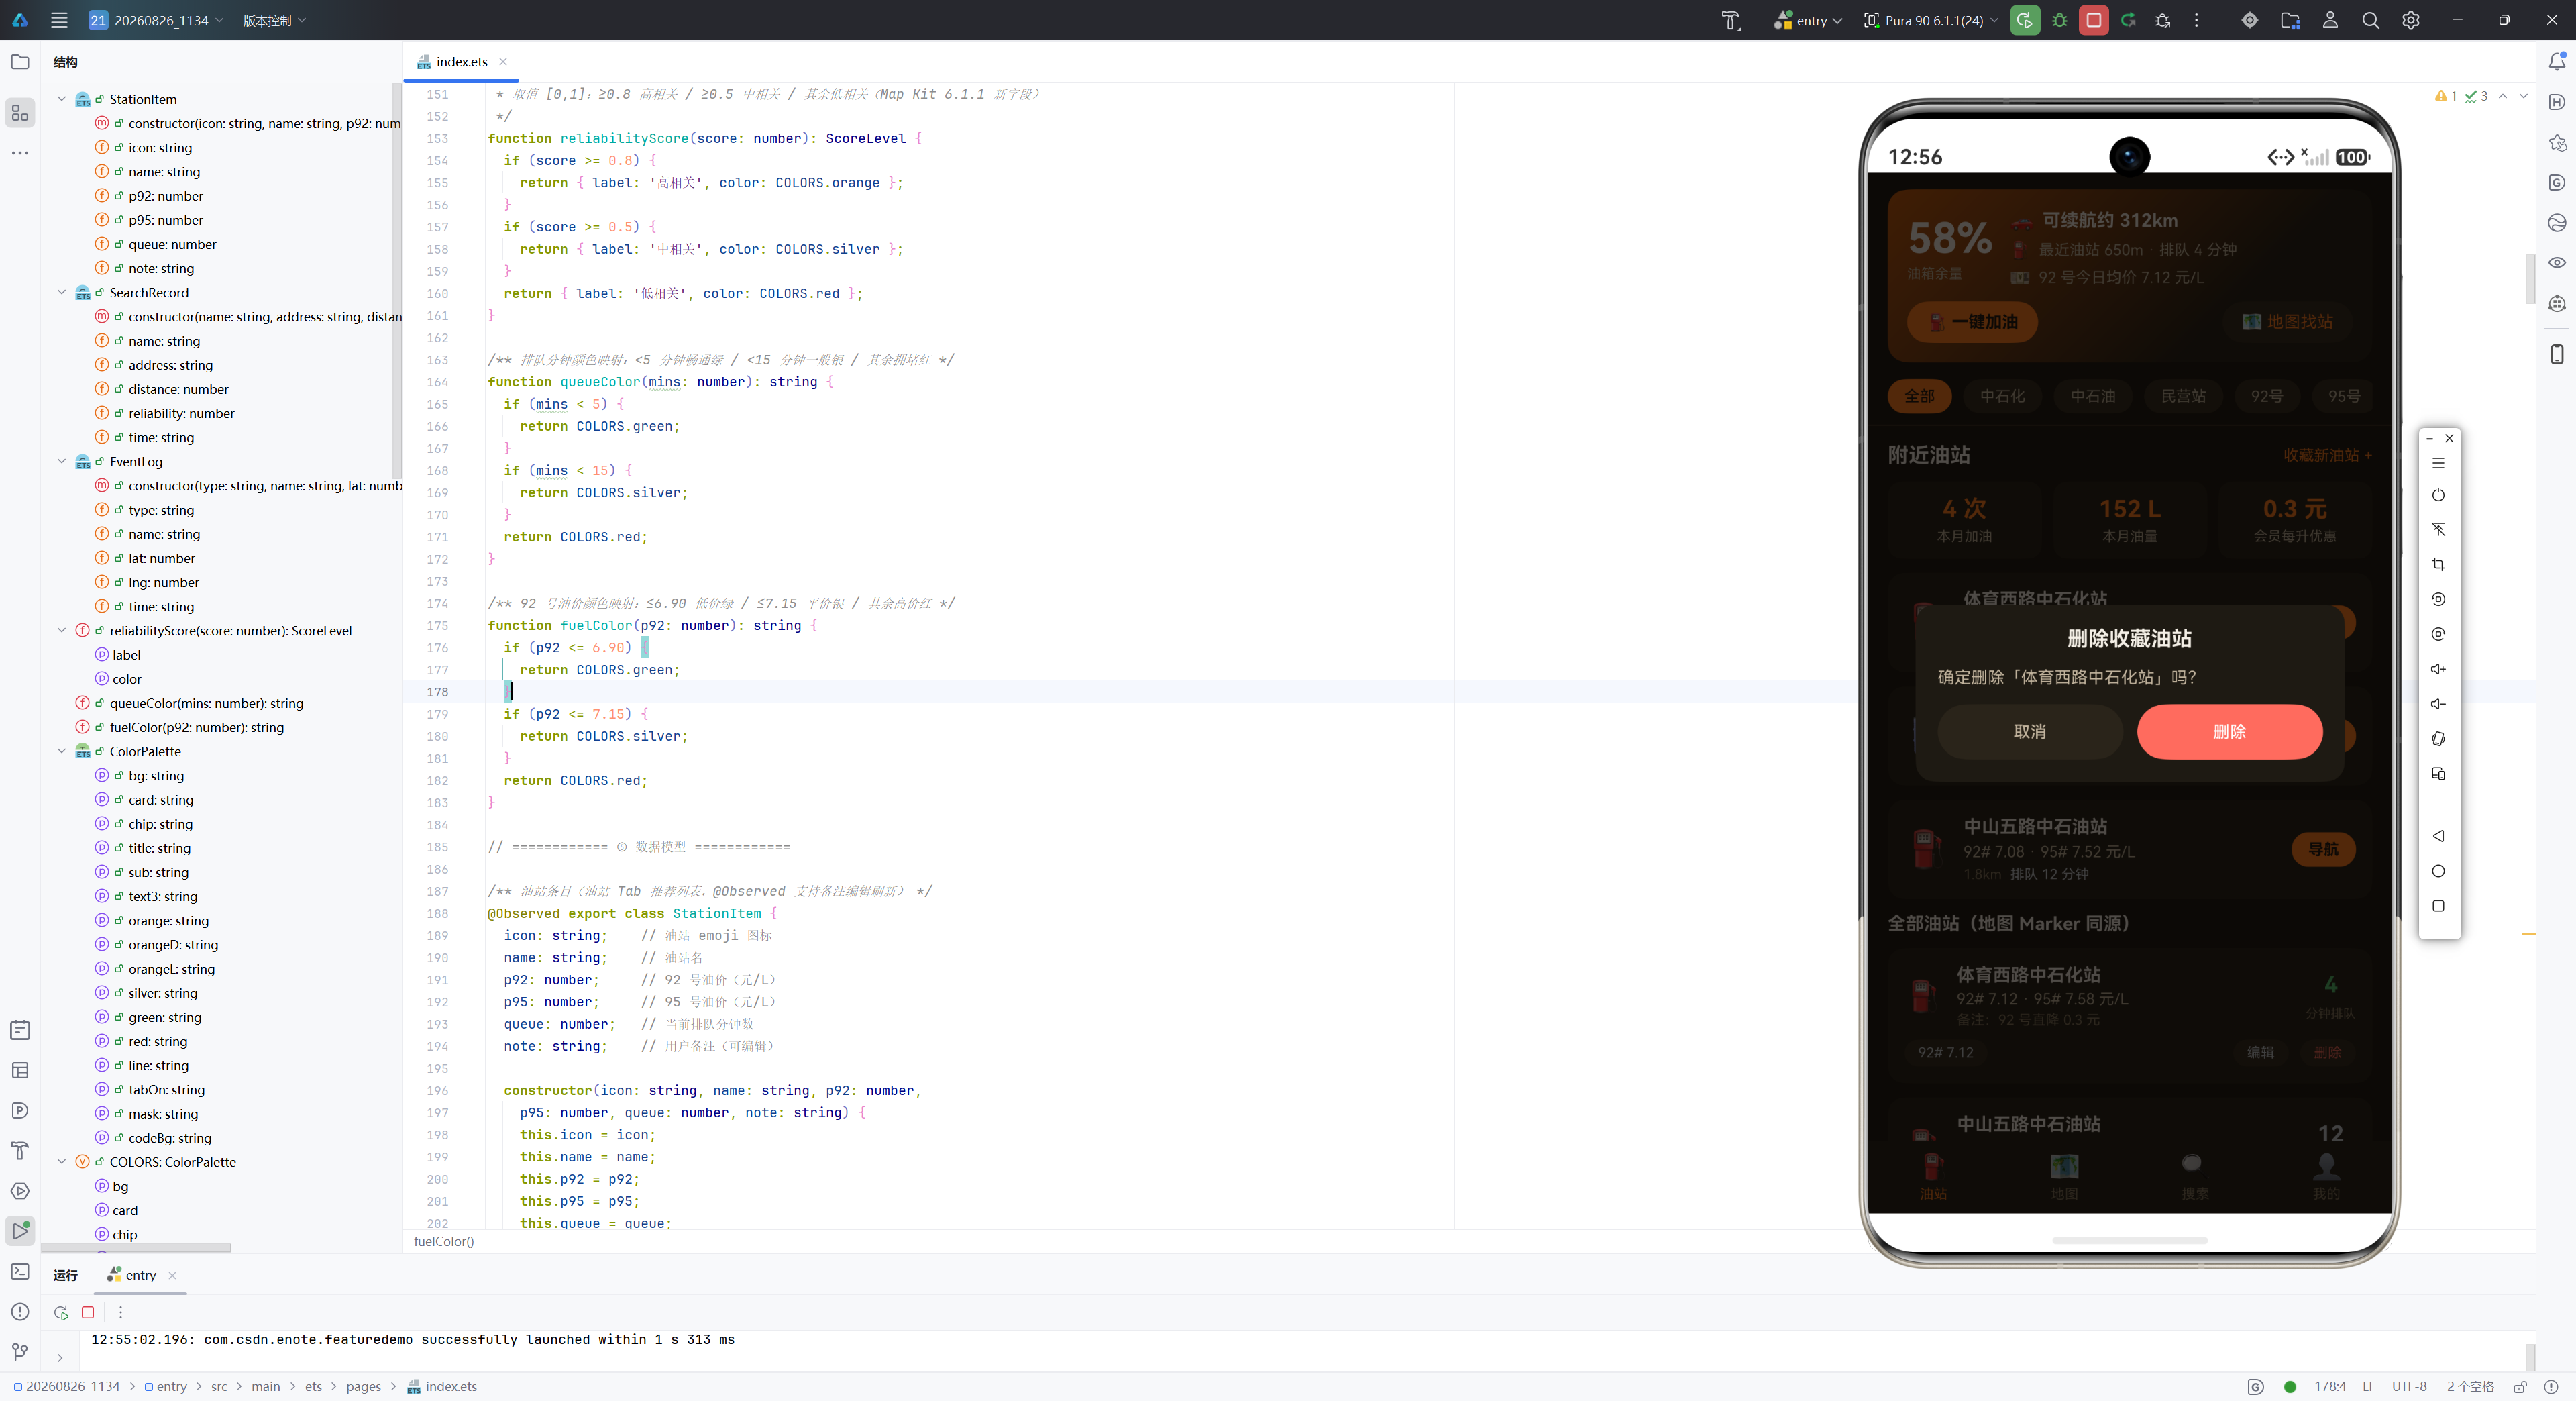Open search everywhere magnifier
The height and width of the screenshot is (1401, 2576).
(x=2370, y=20)
